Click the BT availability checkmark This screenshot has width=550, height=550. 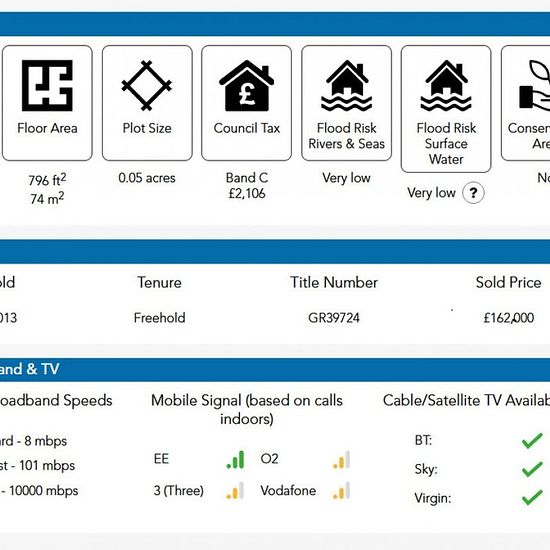[532, 441]
